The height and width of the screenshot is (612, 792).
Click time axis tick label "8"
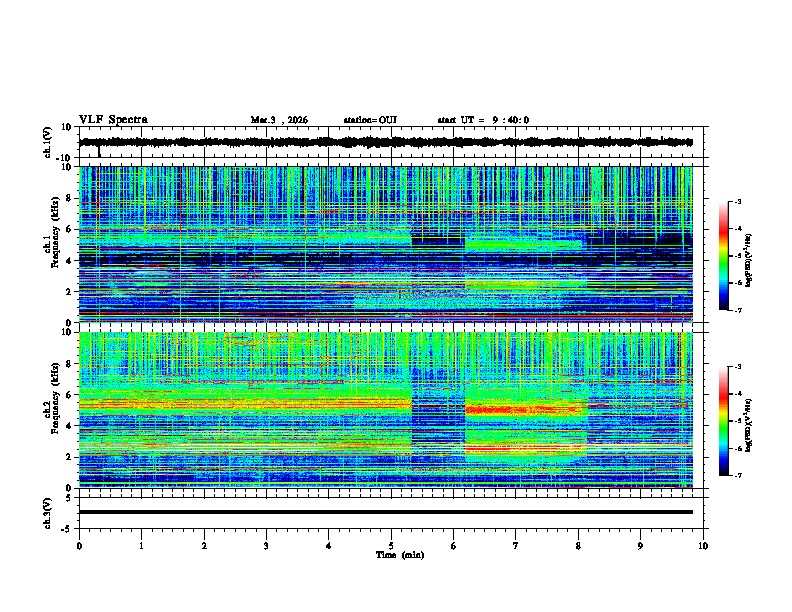pos(578,546)
